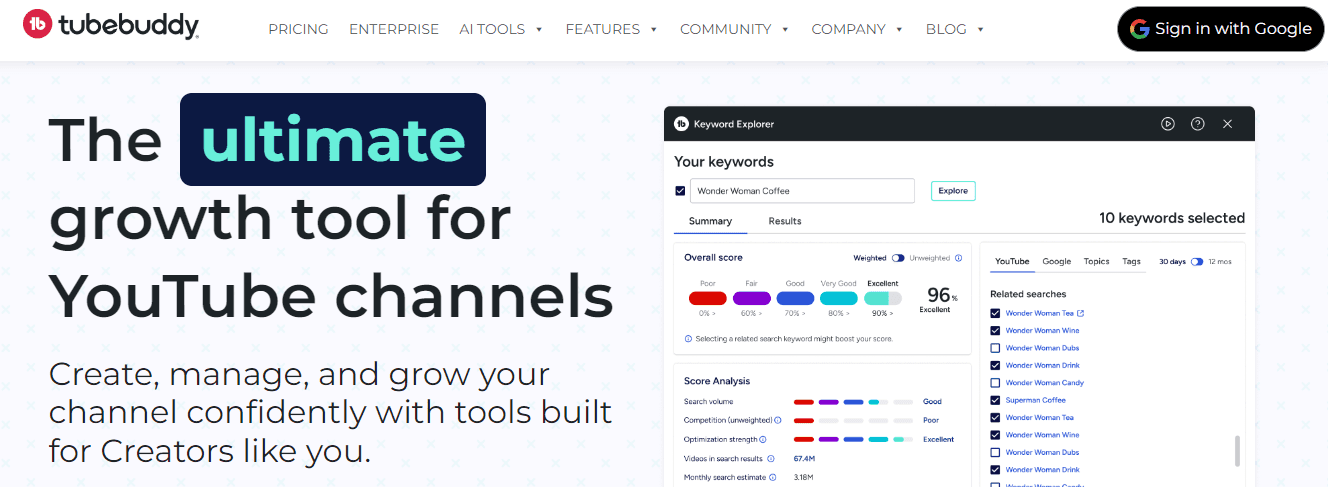This screenshot has height=487, width=1328.
Task: Click the 'Your keywords' heading
Action: pyautogui.click(x=724, y=162)
